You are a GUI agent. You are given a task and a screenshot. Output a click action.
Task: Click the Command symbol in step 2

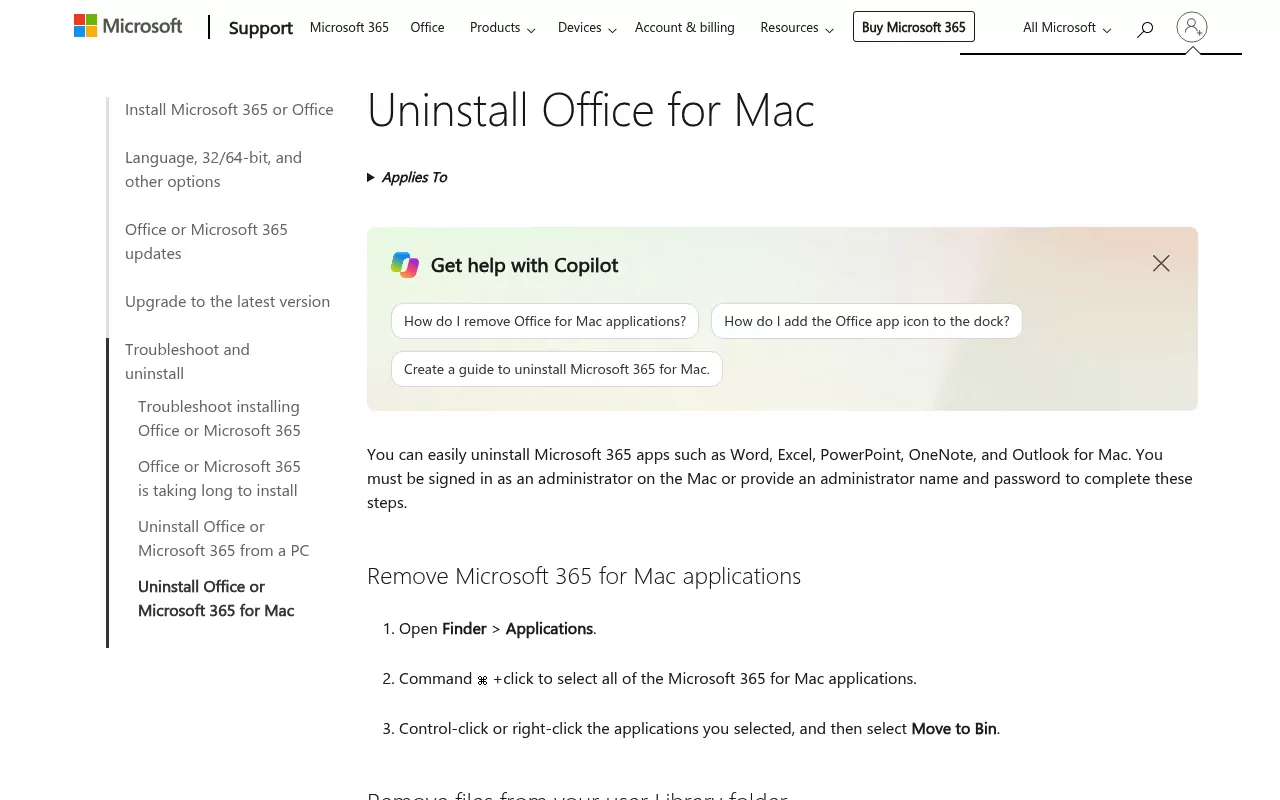coord(482,680)
